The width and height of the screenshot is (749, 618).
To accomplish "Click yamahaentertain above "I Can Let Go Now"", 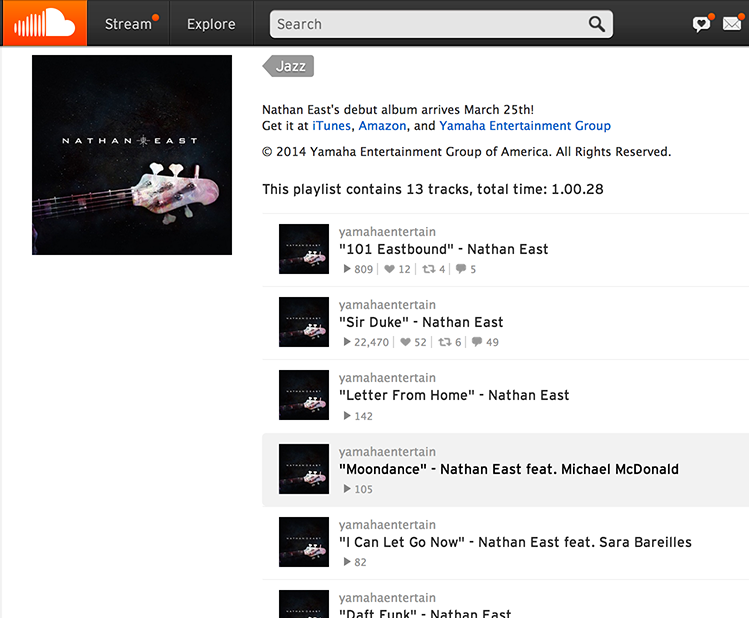I will [x=387, y=525].
